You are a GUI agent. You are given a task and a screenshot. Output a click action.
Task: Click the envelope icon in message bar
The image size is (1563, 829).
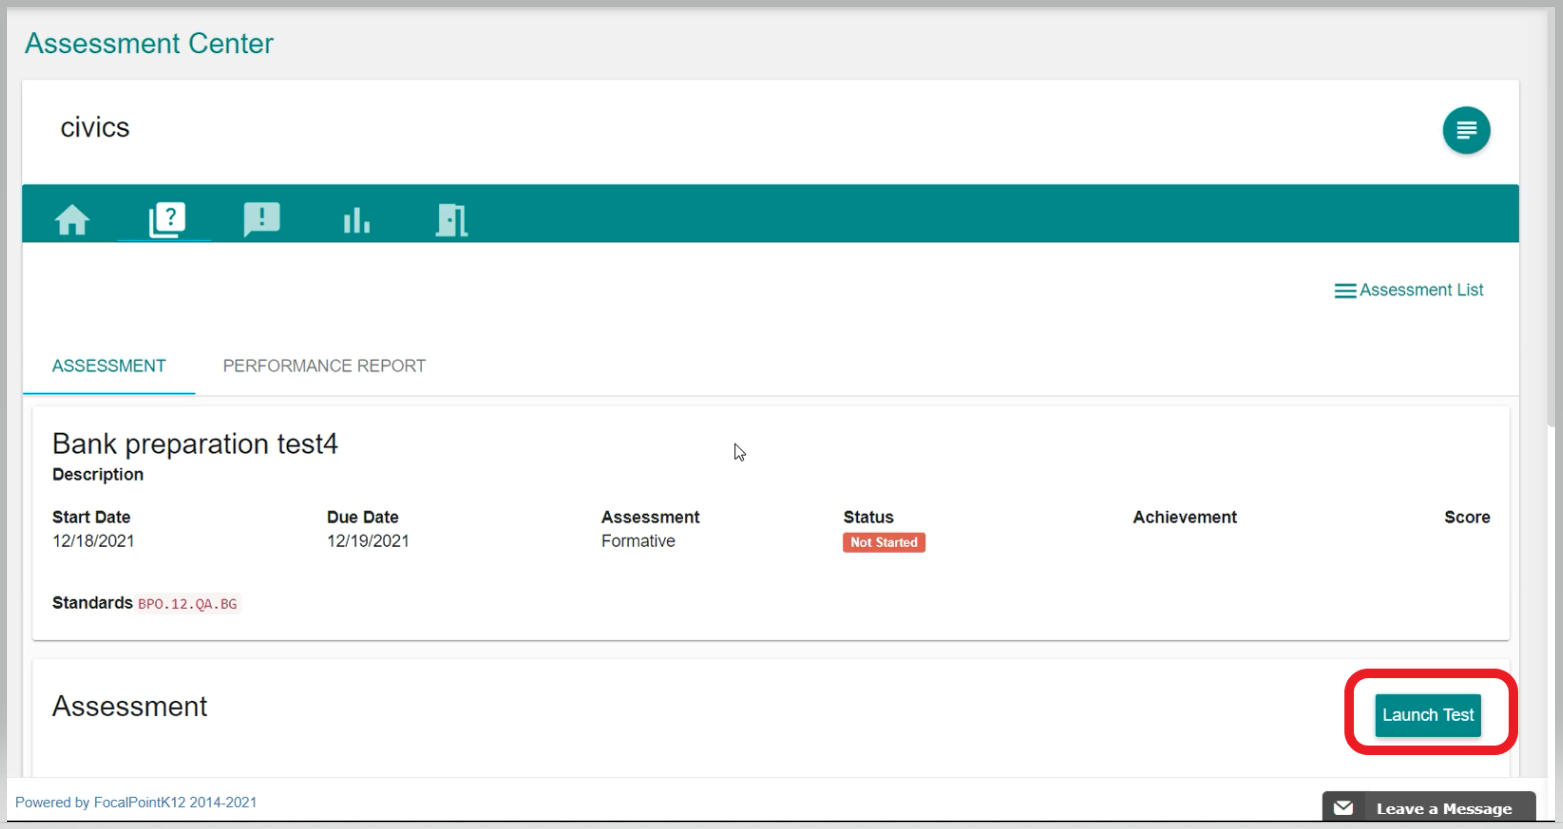[x=1343, y=808]
